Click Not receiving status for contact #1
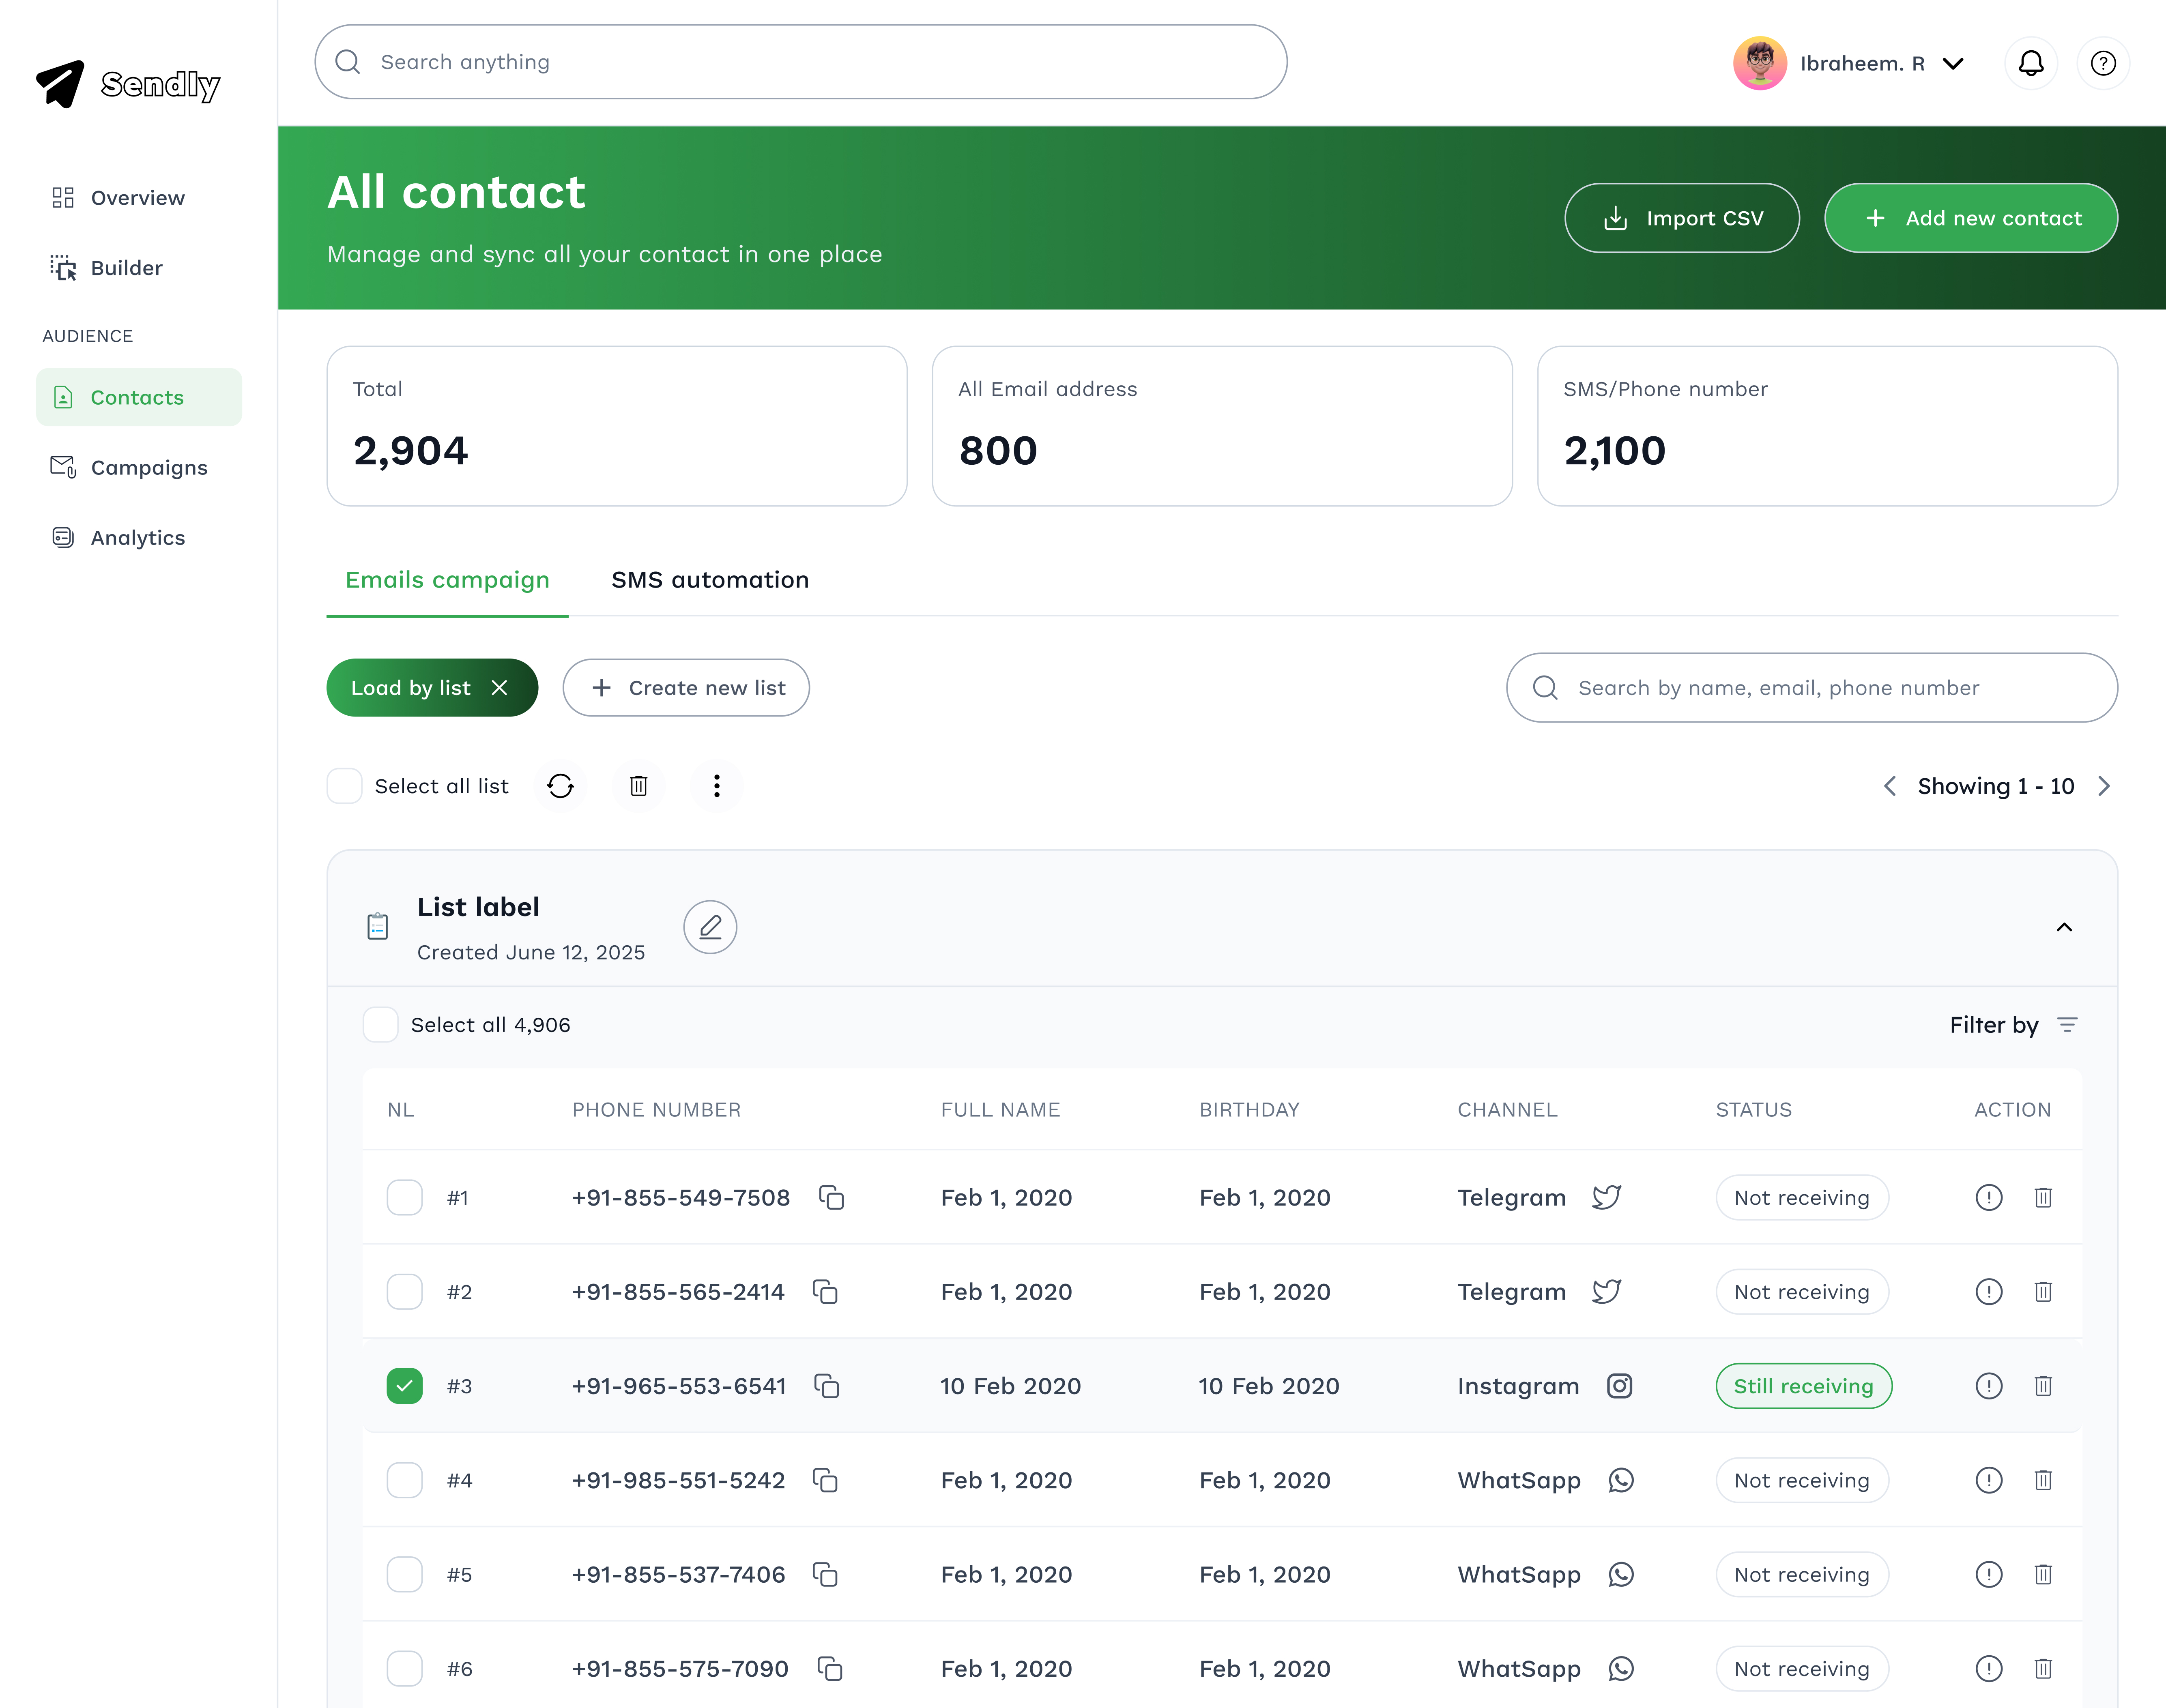This screenshot has width=2166, height=1708. tap(1802, 1197)
